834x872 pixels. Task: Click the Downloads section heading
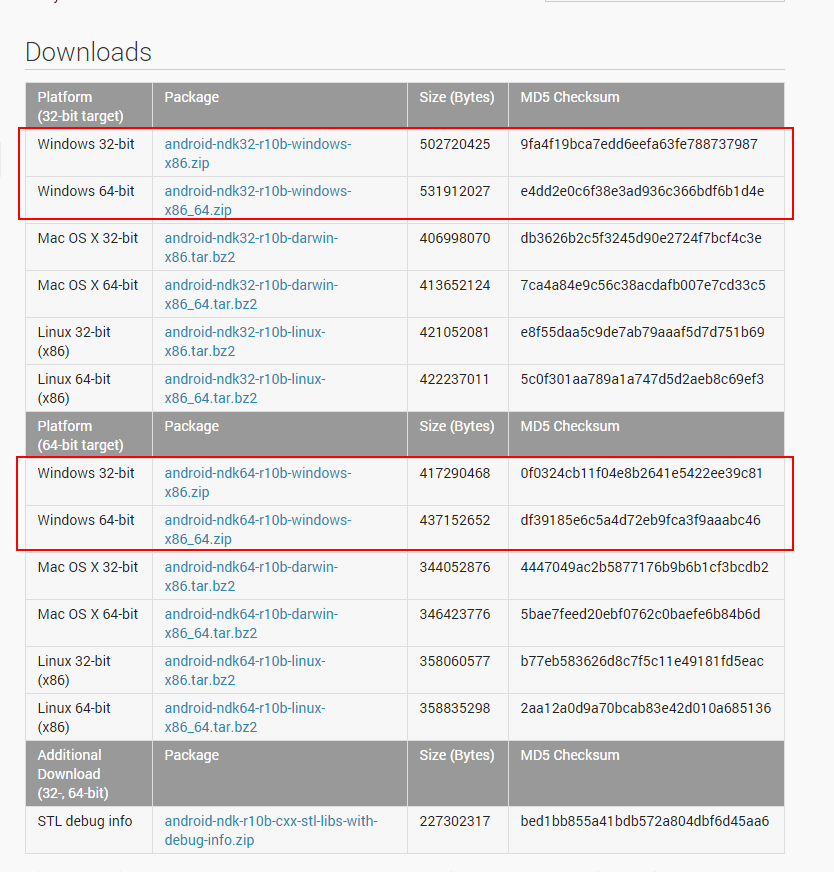tap(88, 52)
